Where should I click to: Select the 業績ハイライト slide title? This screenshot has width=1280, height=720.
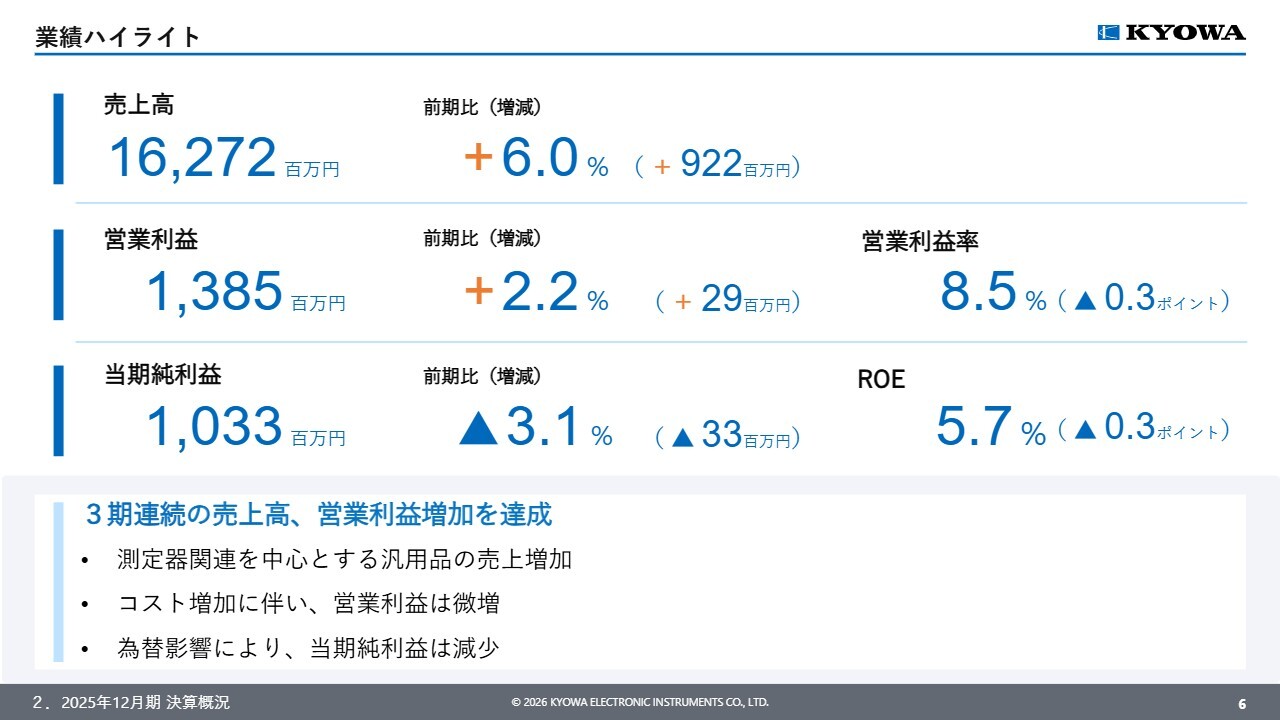tap(118, 38)
